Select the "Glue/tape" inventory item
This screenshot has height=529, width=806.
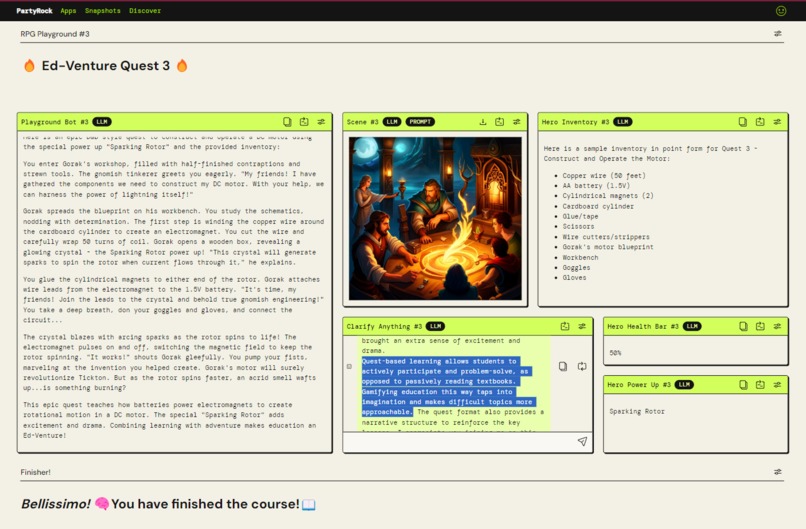point(580,216)
